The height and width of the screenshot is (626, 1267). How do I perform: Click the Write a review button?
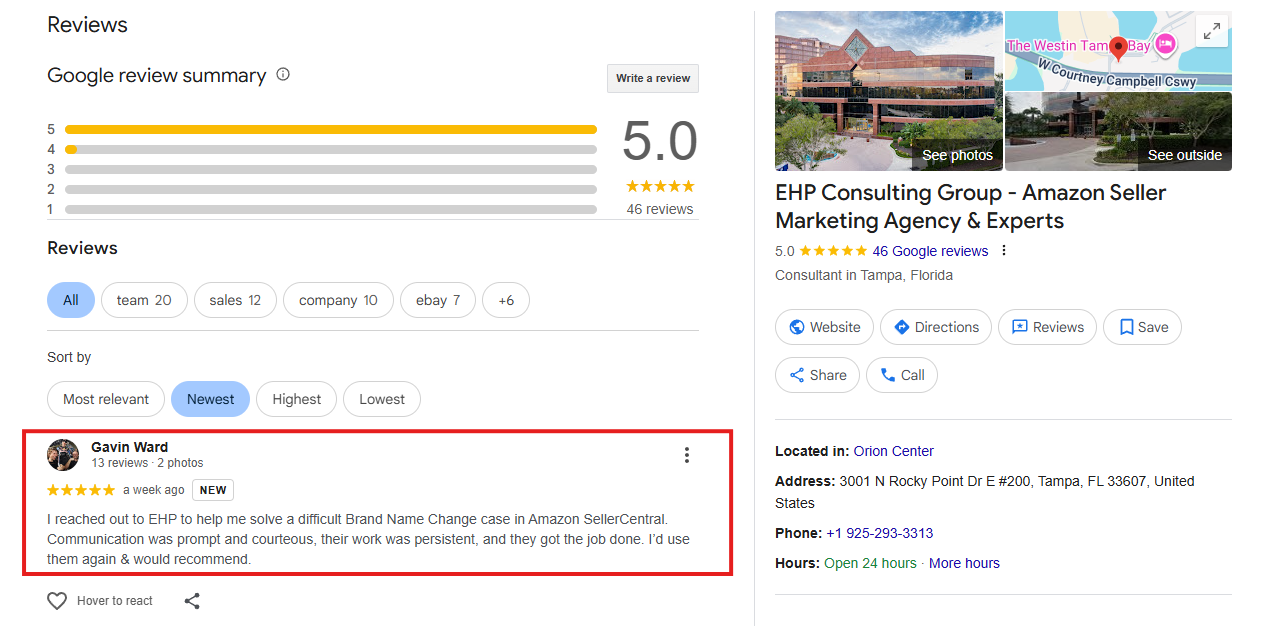(653, 78)
